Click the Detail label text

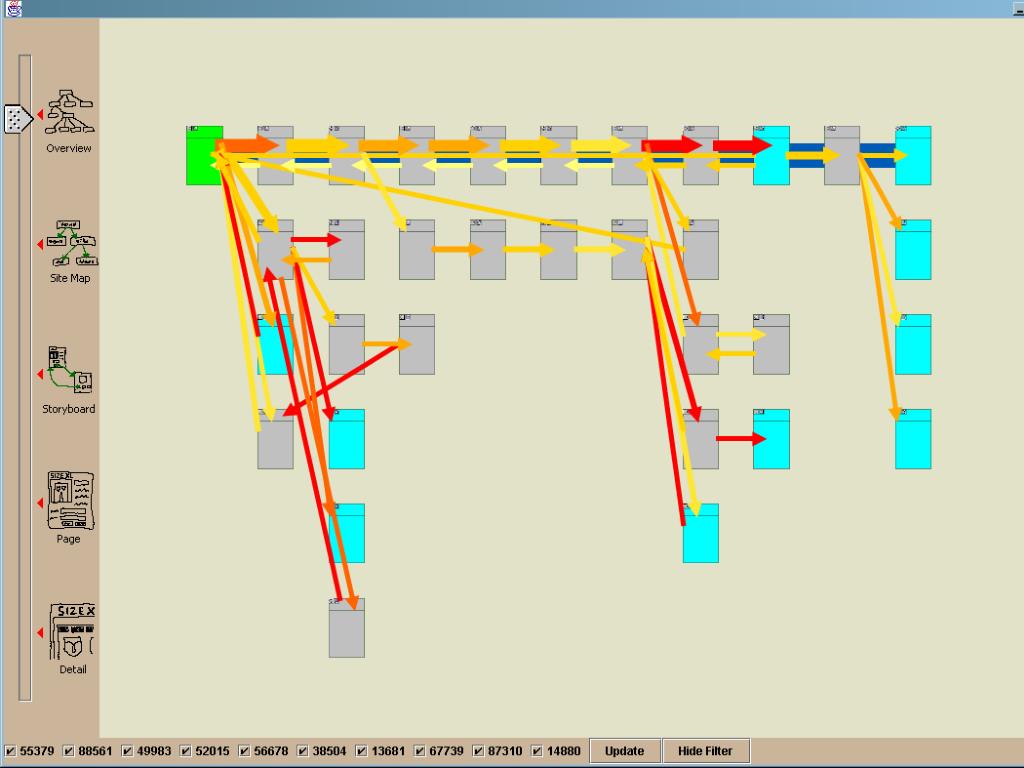tap(72, 669)
